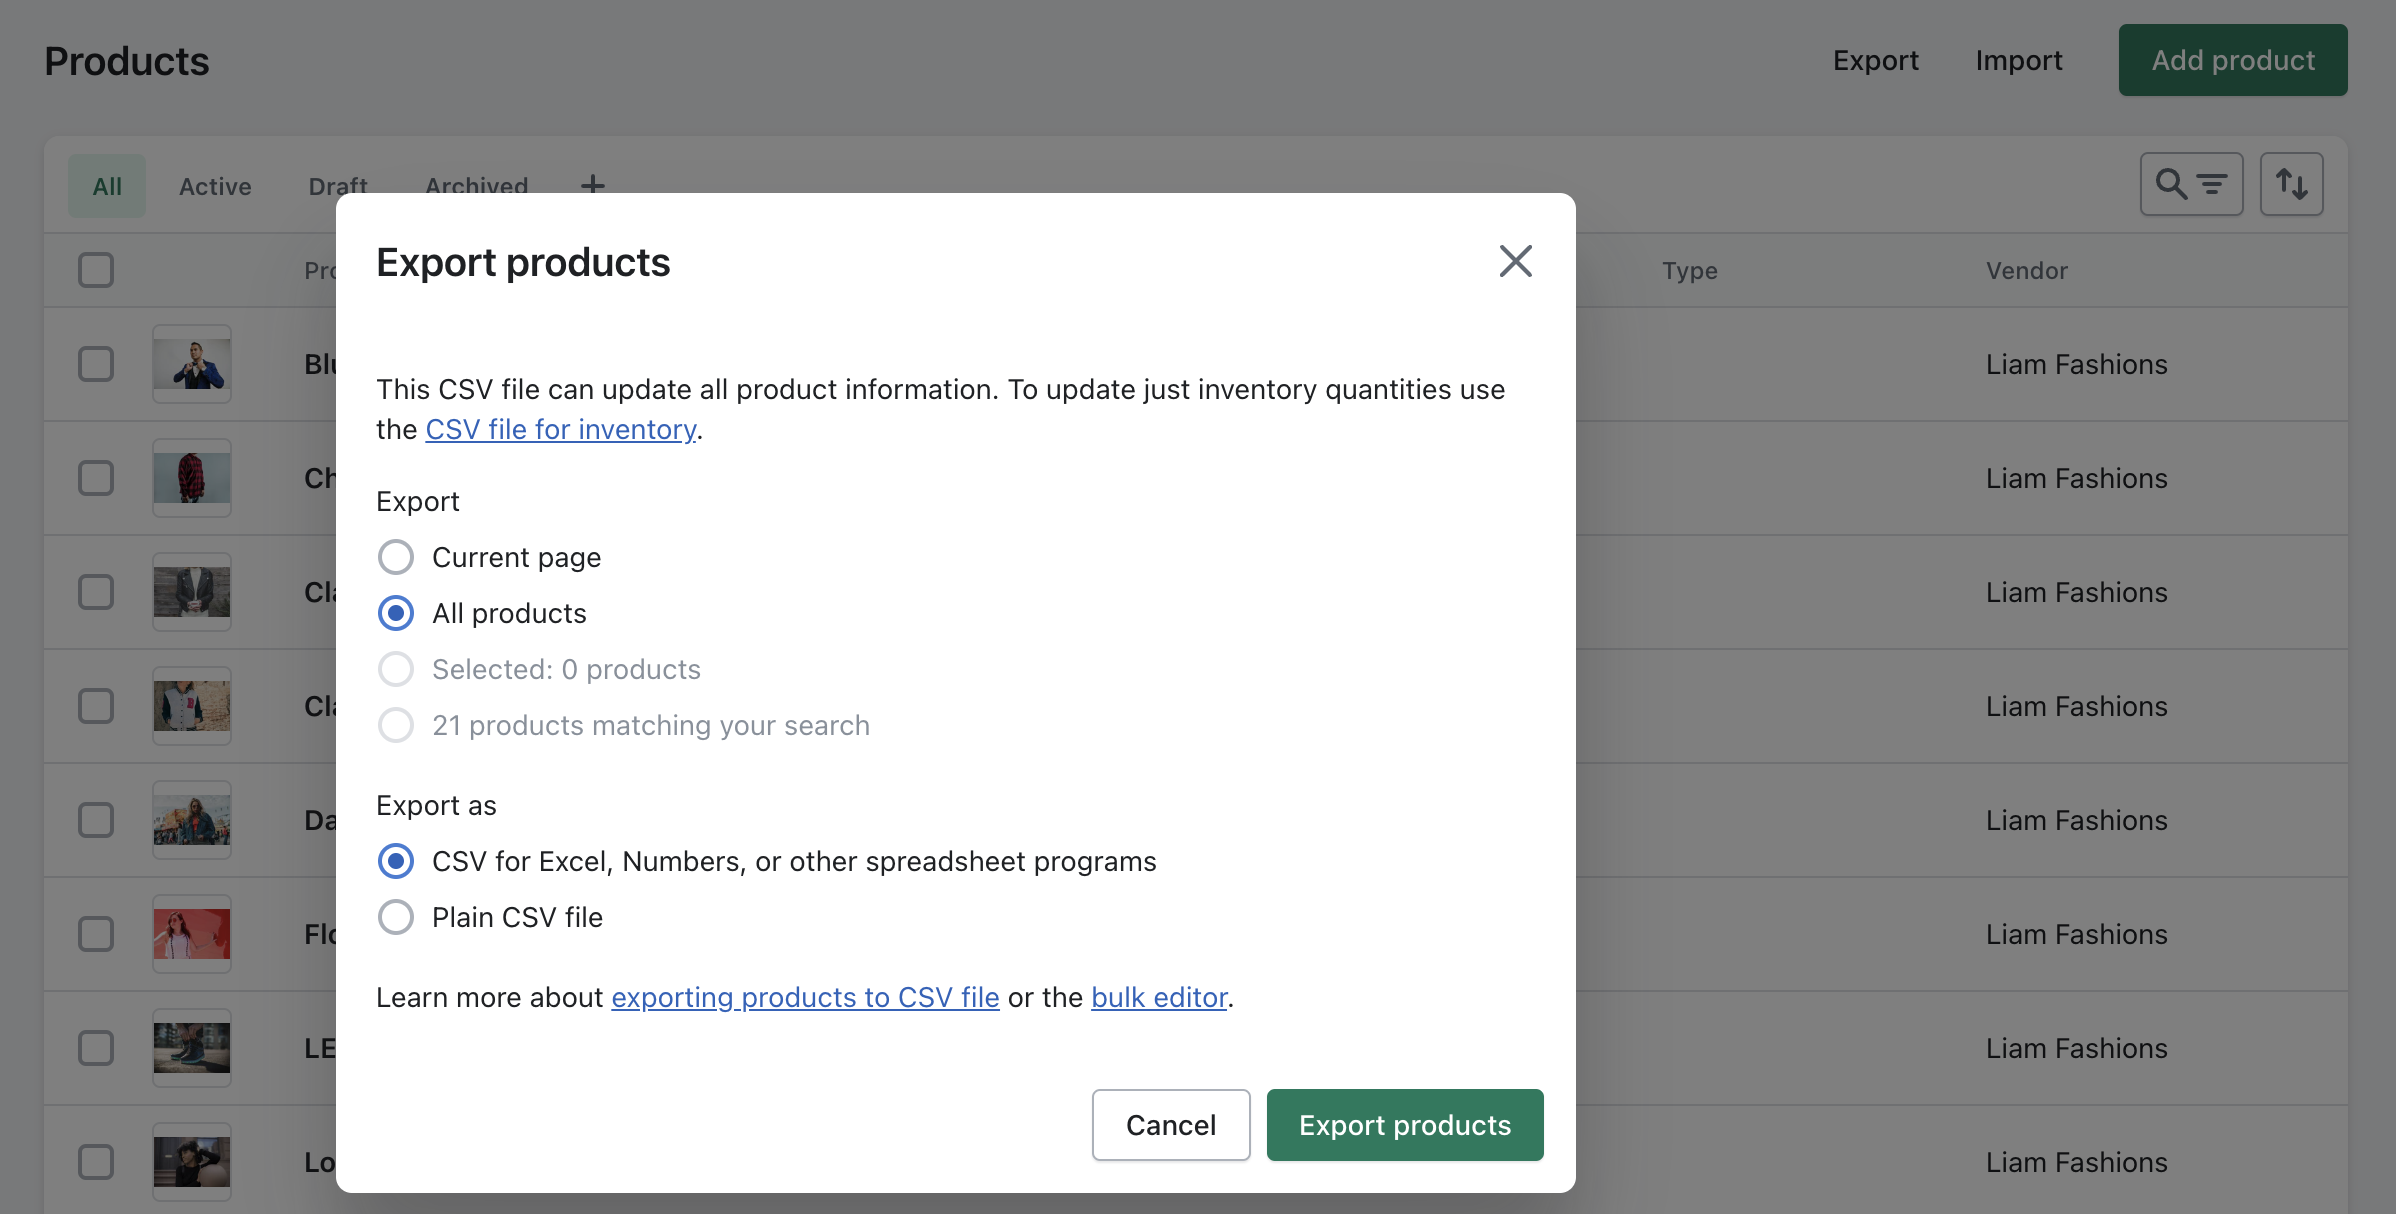
Task: Select the checkbox for the first product row
Action: (x=95, y=364)
